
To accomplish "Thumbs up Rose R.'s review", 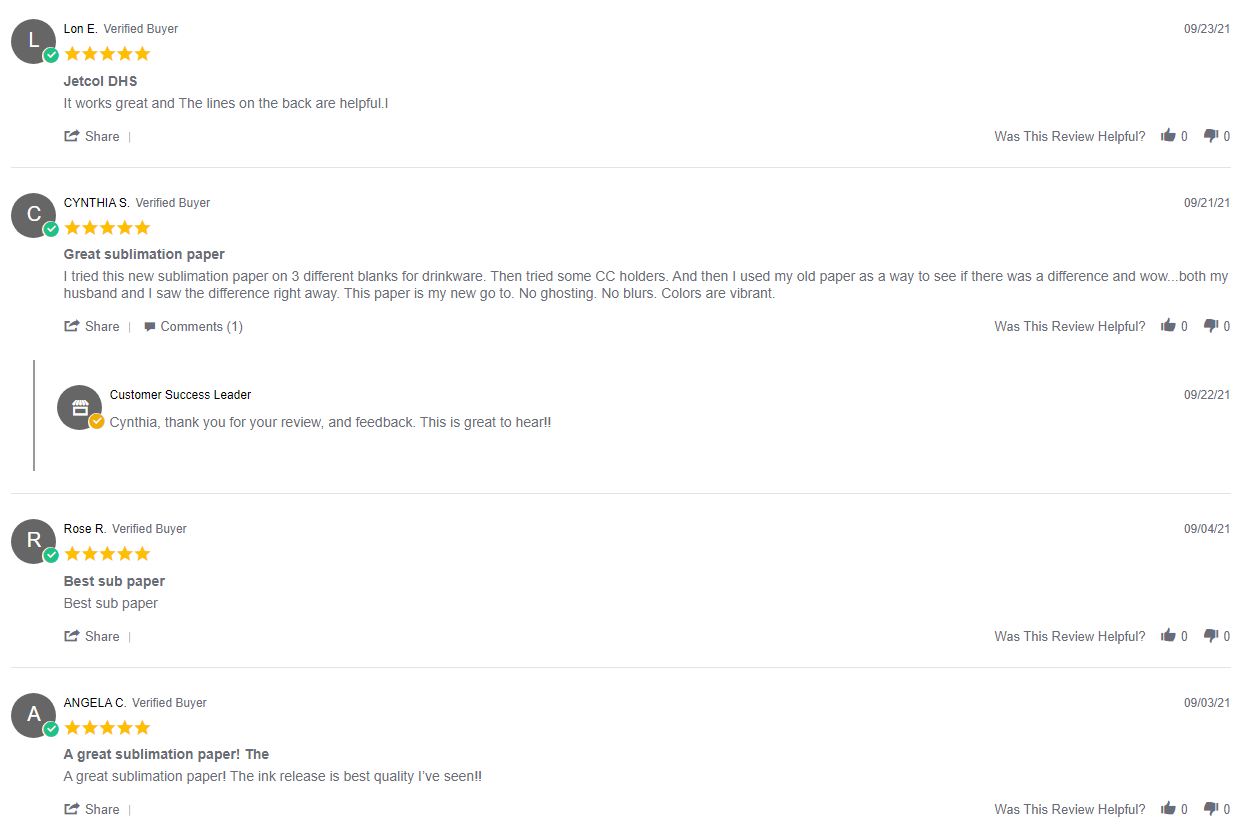I will [1168, 636].
